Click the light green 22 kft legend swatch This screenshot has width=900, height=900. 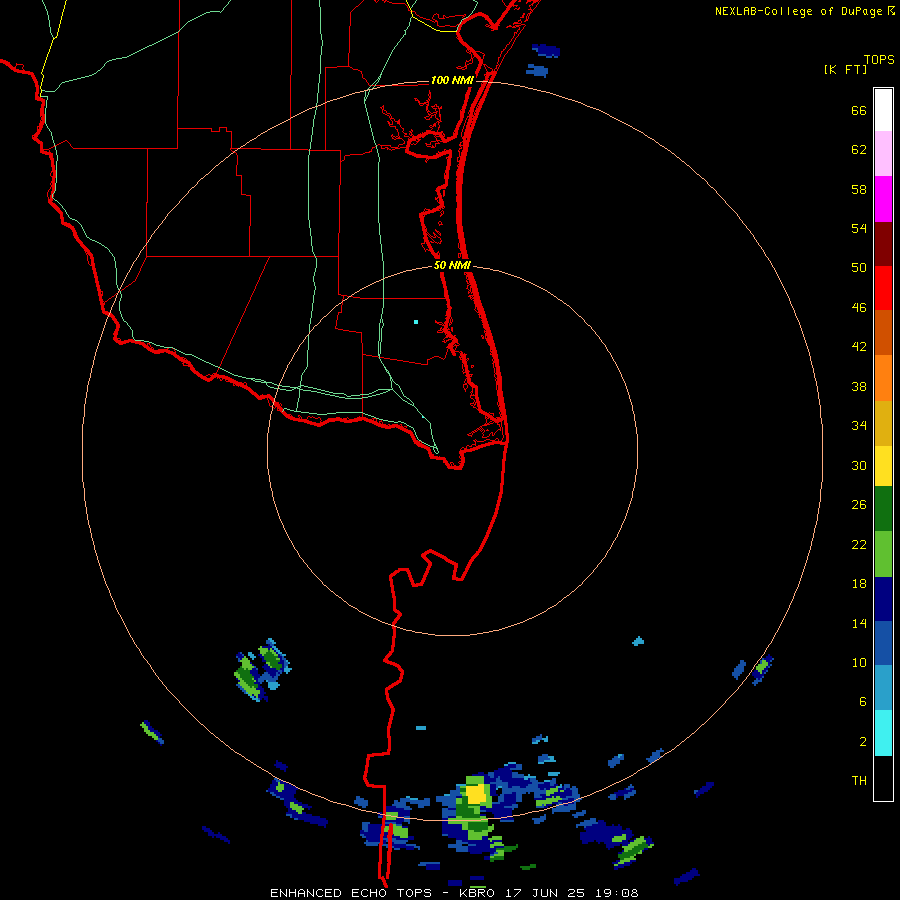coord(883,554)
